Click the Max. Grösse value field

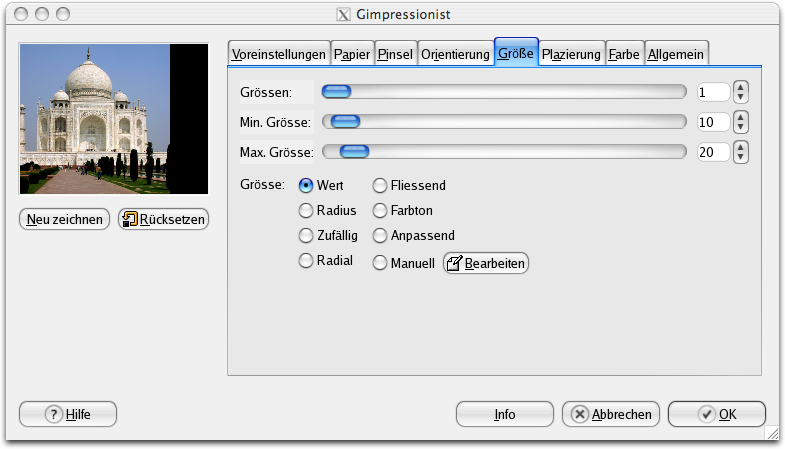click(x=713, y=152)
